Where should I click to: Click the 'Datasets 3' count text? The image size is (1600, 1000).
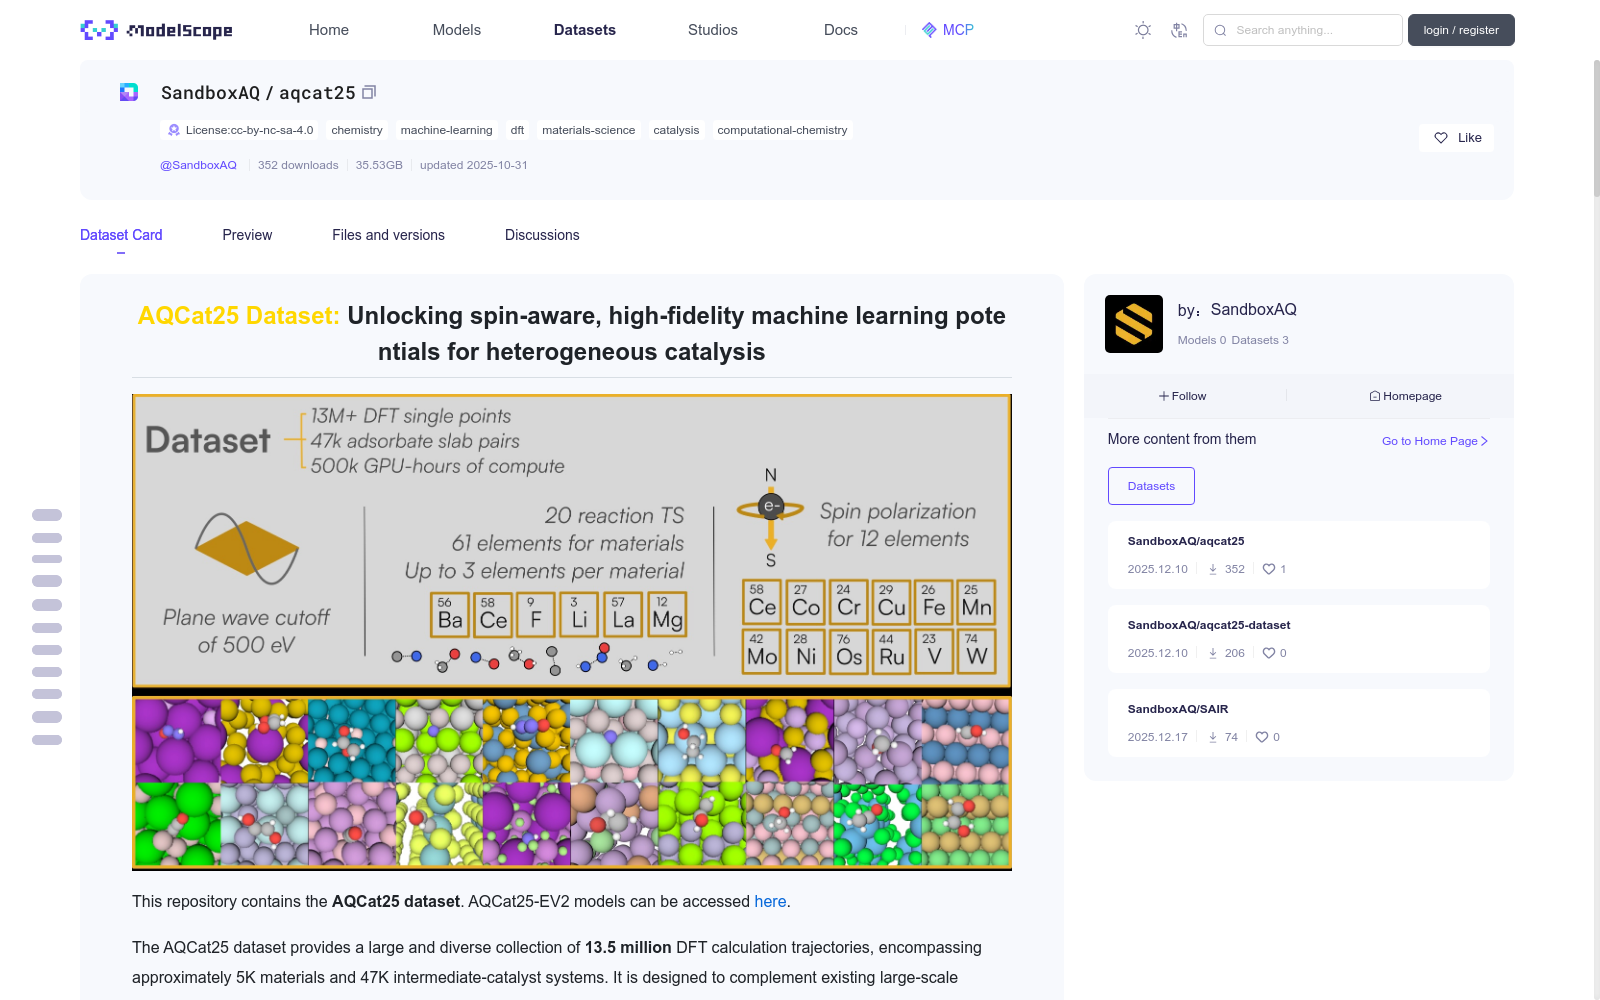click(x=1260, y=340)
